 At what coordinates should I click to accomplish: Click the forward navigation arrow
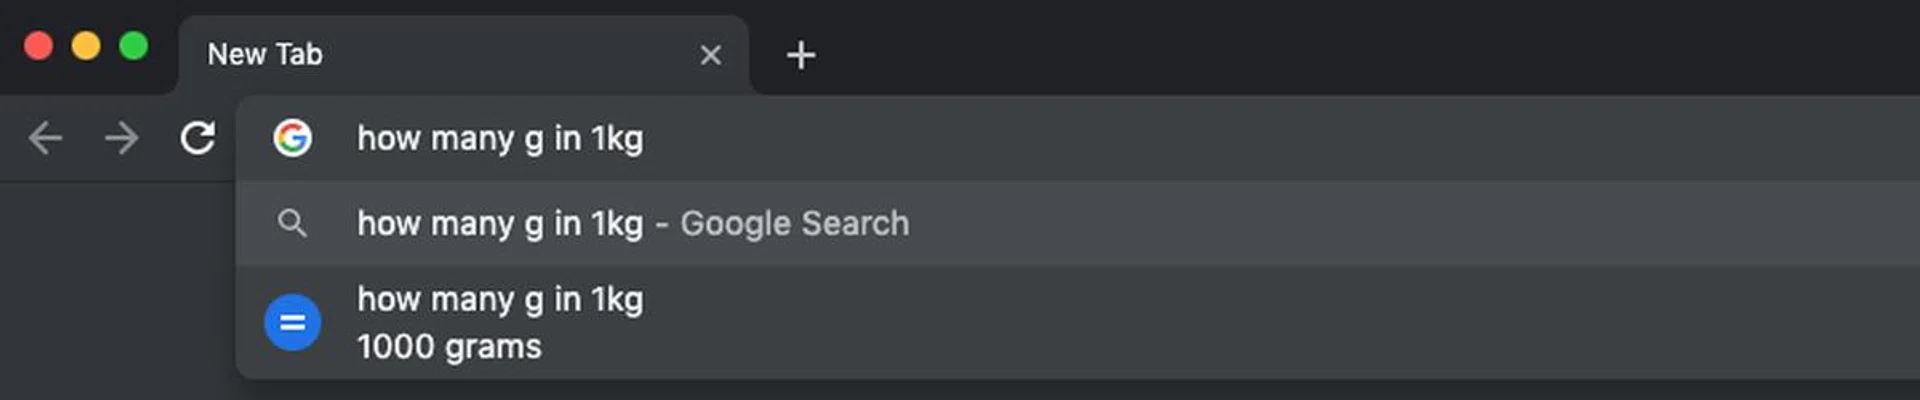pyautogui.click(x=121, y=138)
